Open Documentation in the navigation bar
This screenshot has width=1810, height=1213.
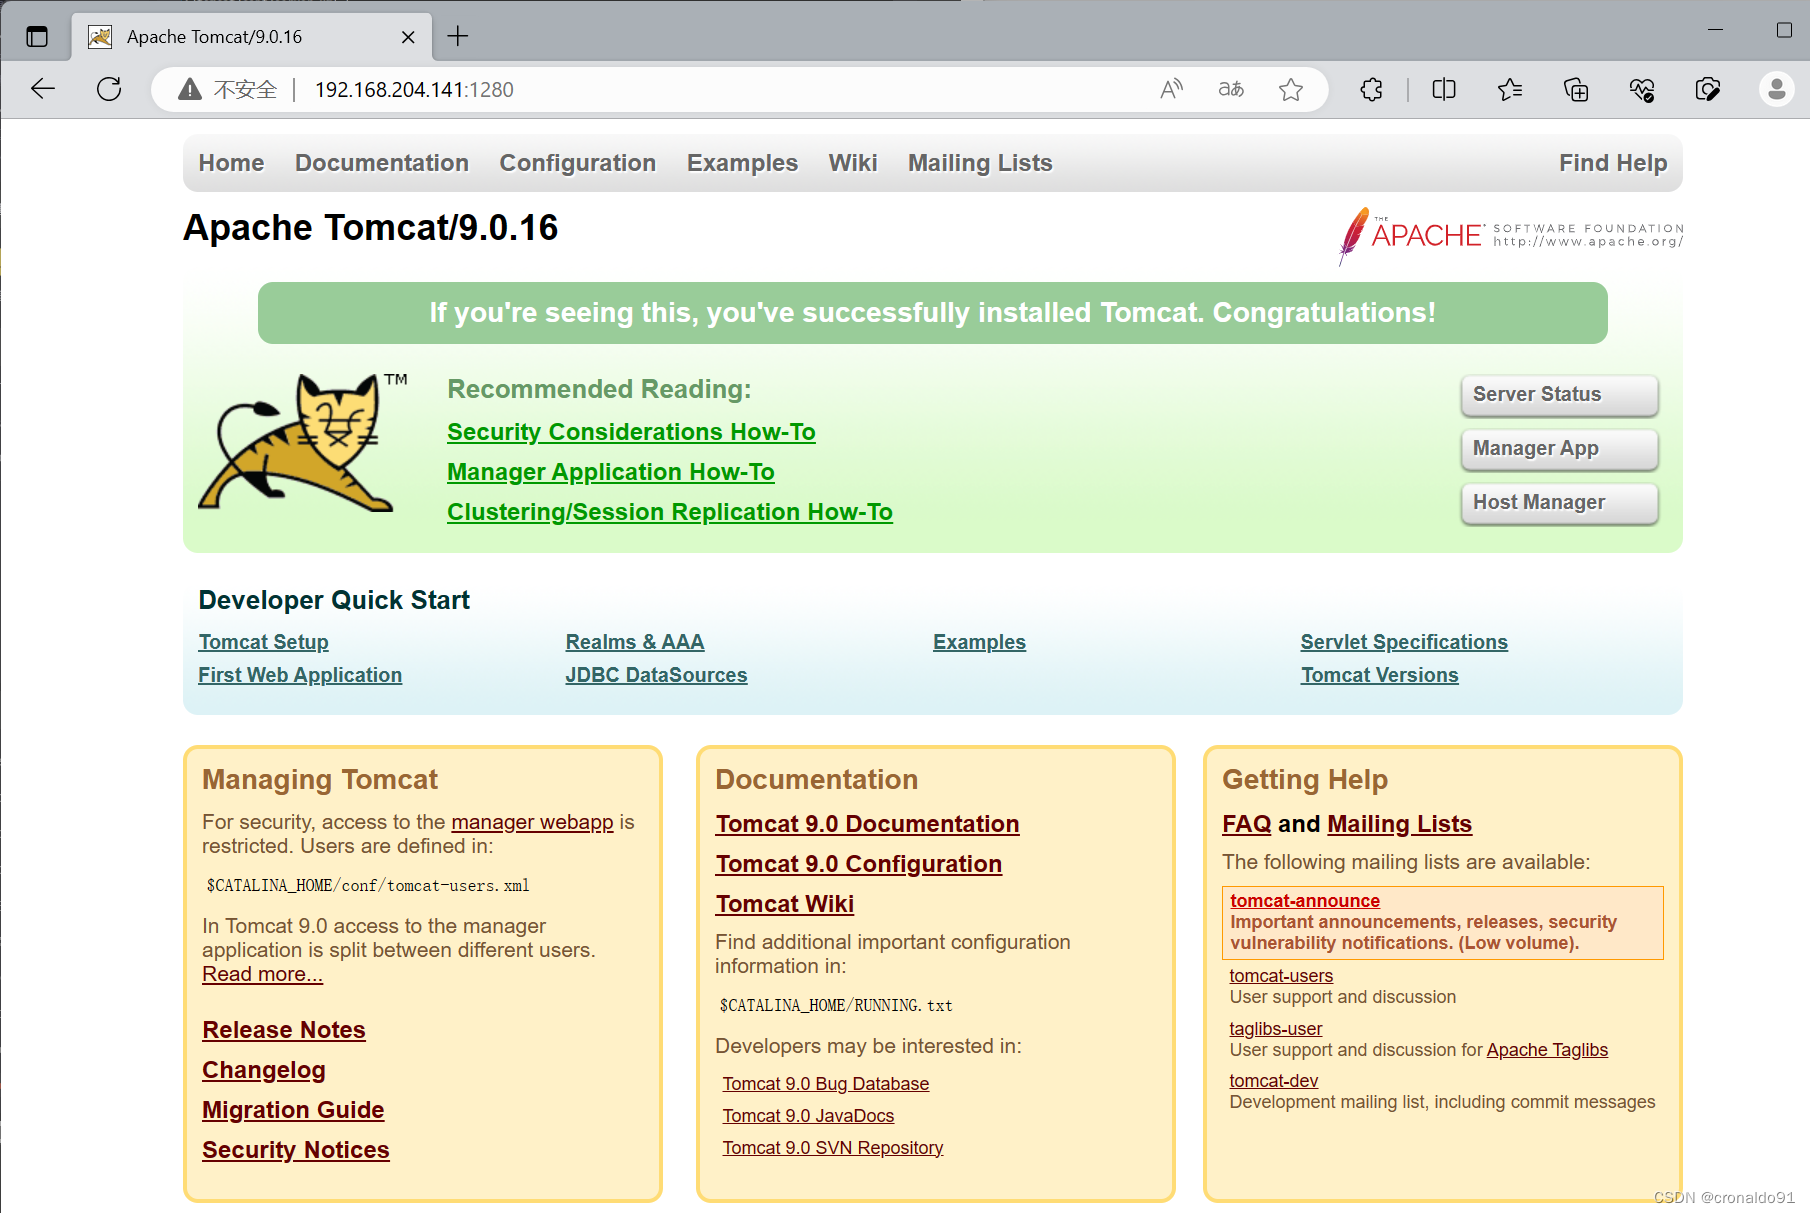382,163
